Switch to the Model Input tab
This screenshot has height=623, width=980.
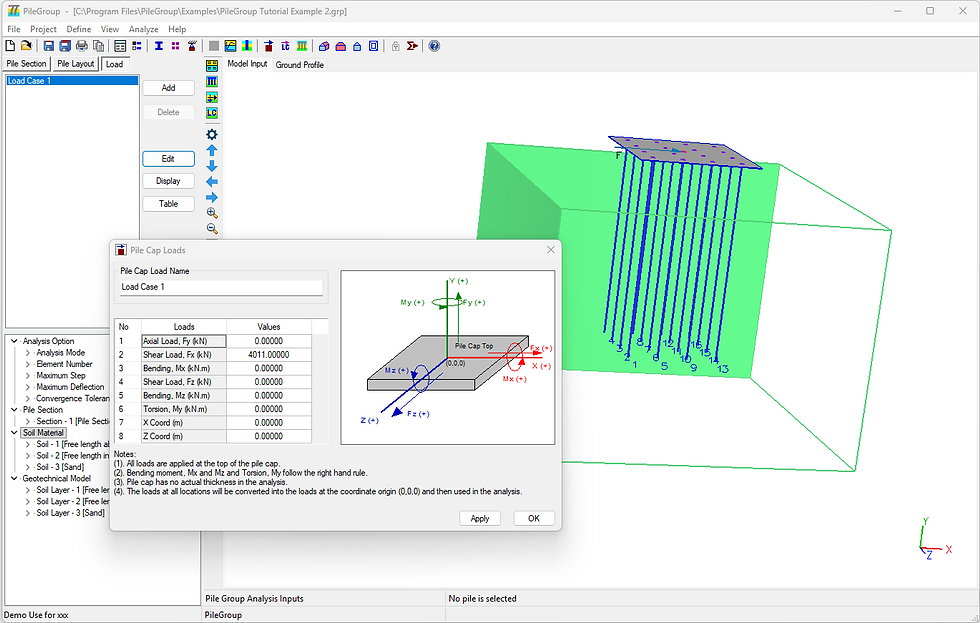[248, 64]
